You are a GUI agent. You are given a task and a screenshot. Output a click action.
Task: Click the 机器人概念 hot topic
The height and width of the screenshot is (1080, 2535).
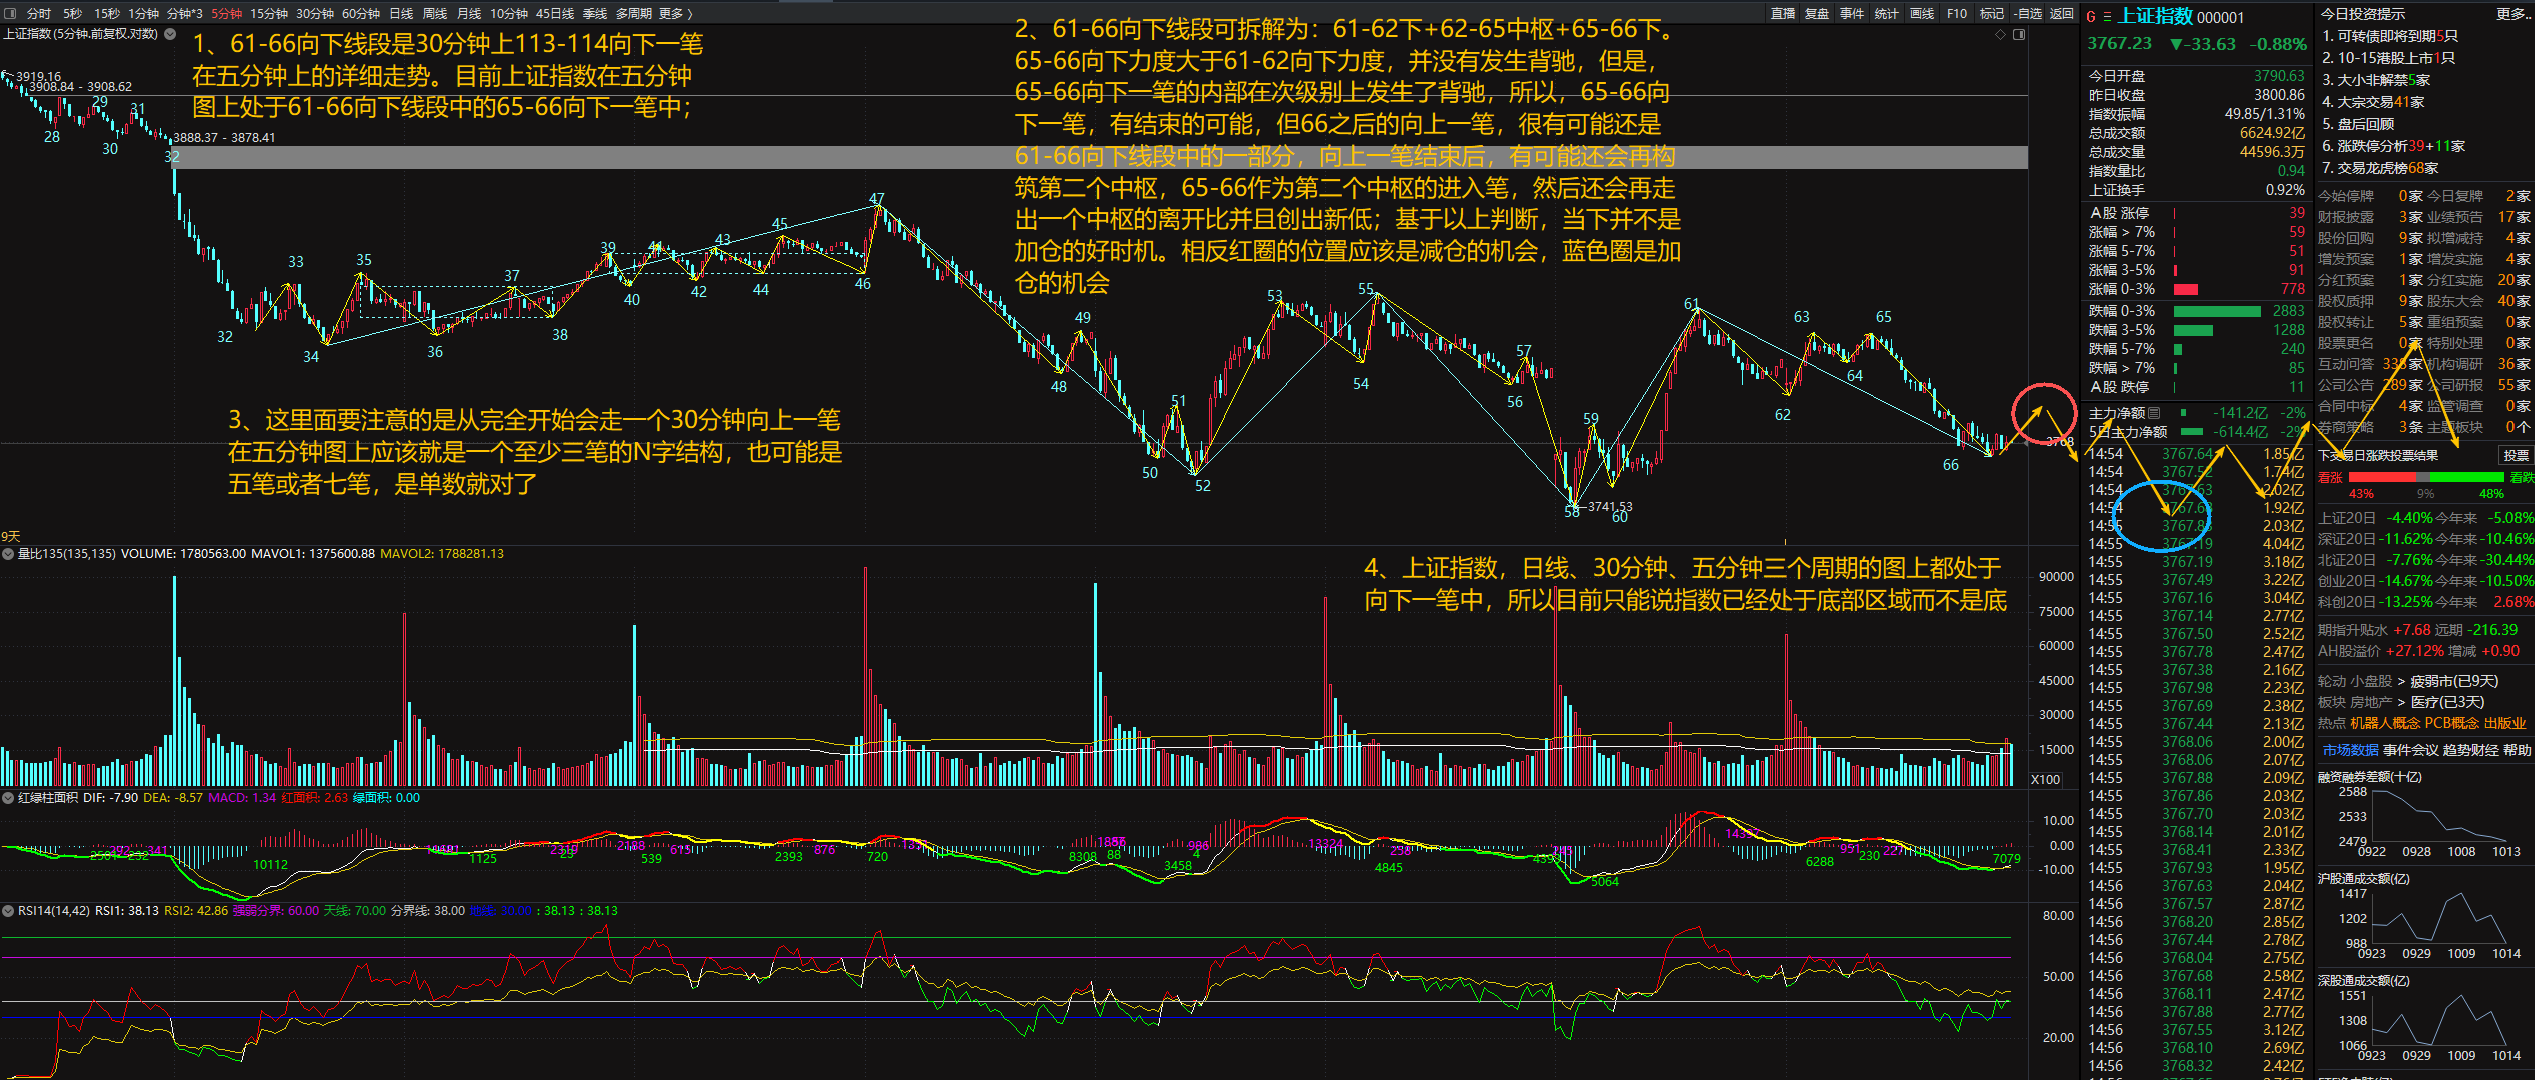(2385, 723)
